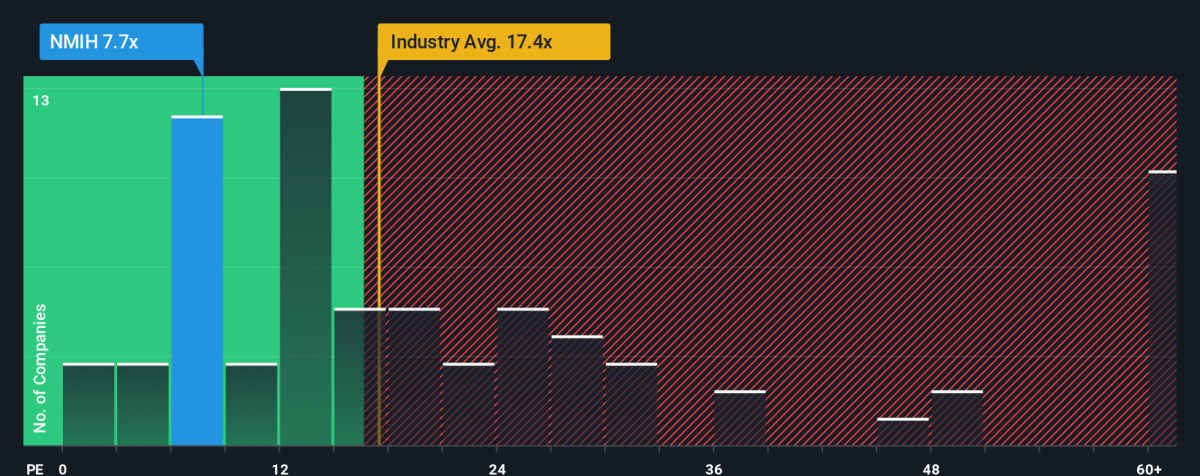This screenshot has width=1200, height=476.
Task: Click the bar at PE 48
Action: pyautogui.click(x=957, y=418)
